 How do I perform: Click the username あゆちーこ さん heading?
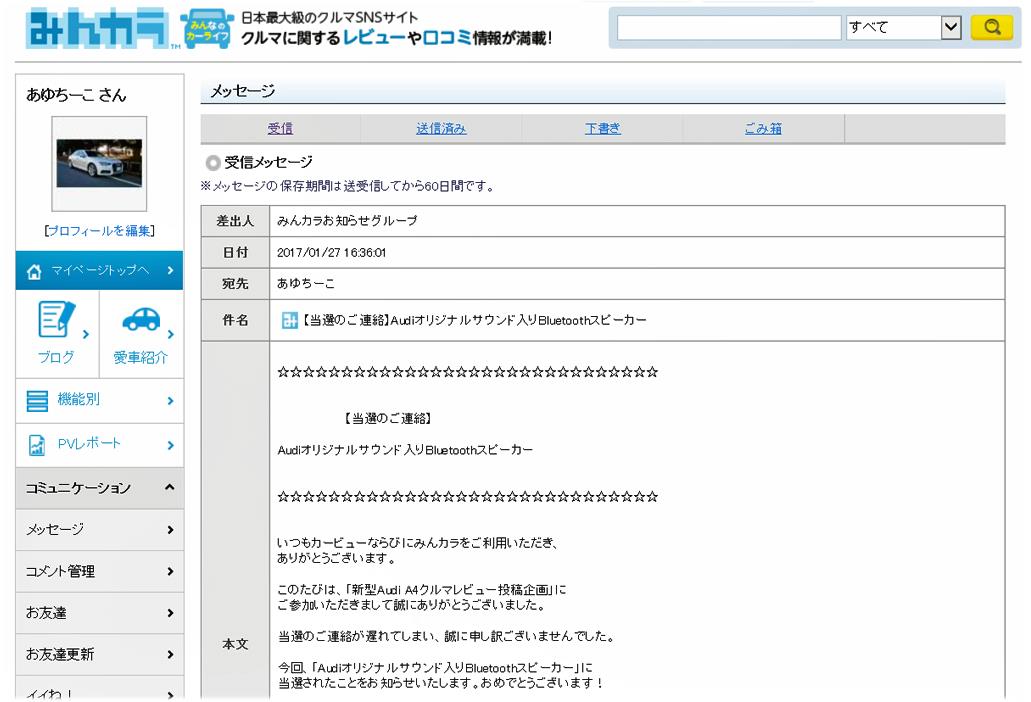tap(76, 95)
